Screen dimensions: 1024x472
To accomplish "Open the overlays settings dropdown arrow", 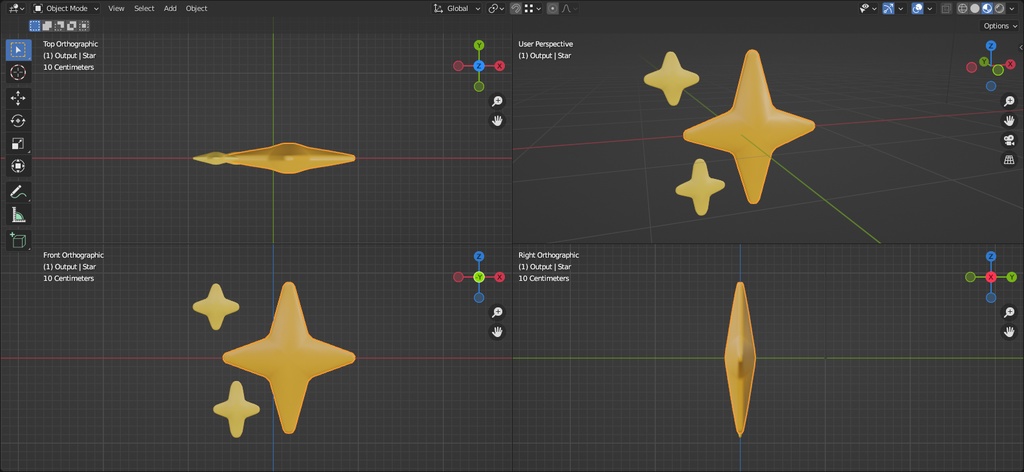I will [x=929, y=8].
